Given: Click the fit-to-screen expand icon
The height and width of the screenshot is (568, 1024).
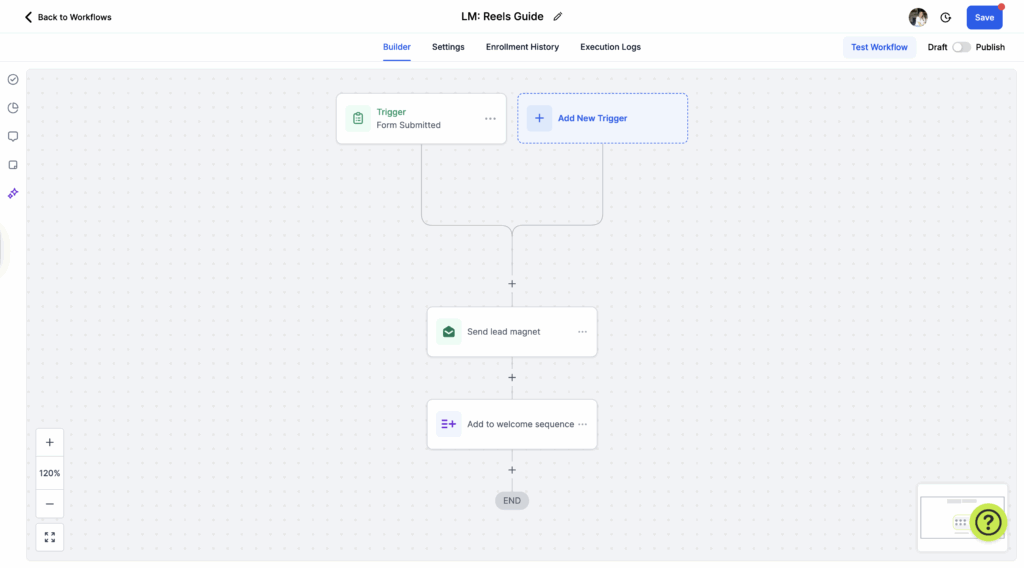Looking at the screenshot, I should pyautogui.click(x=50, y=537).
